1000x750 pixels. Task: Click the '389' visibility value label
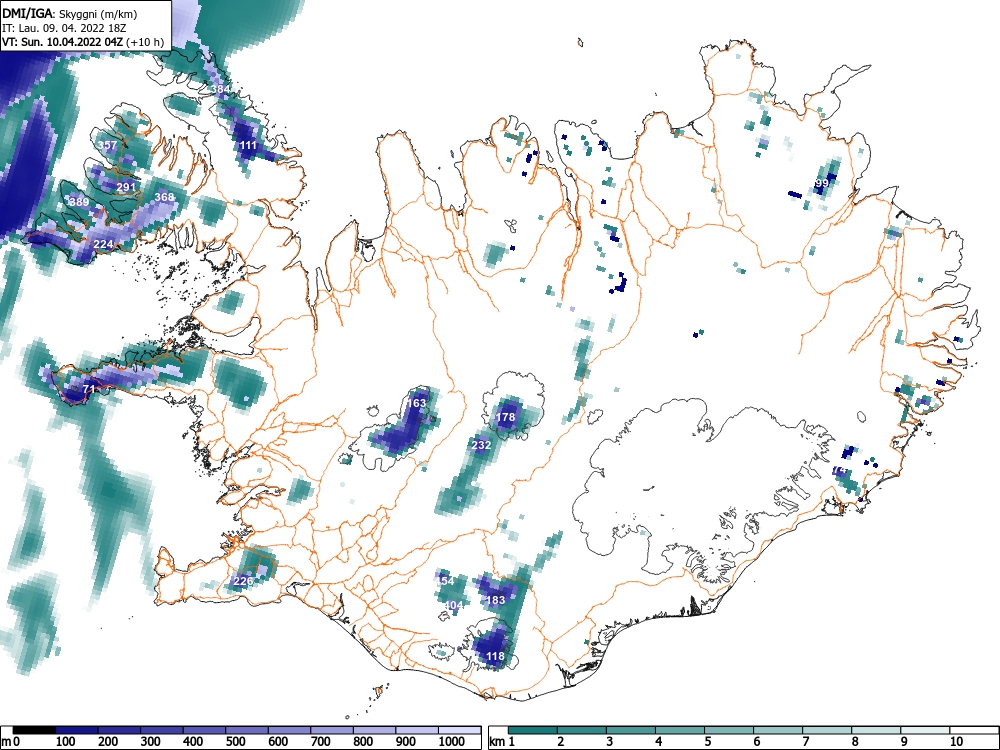click(x=79, y=202)
